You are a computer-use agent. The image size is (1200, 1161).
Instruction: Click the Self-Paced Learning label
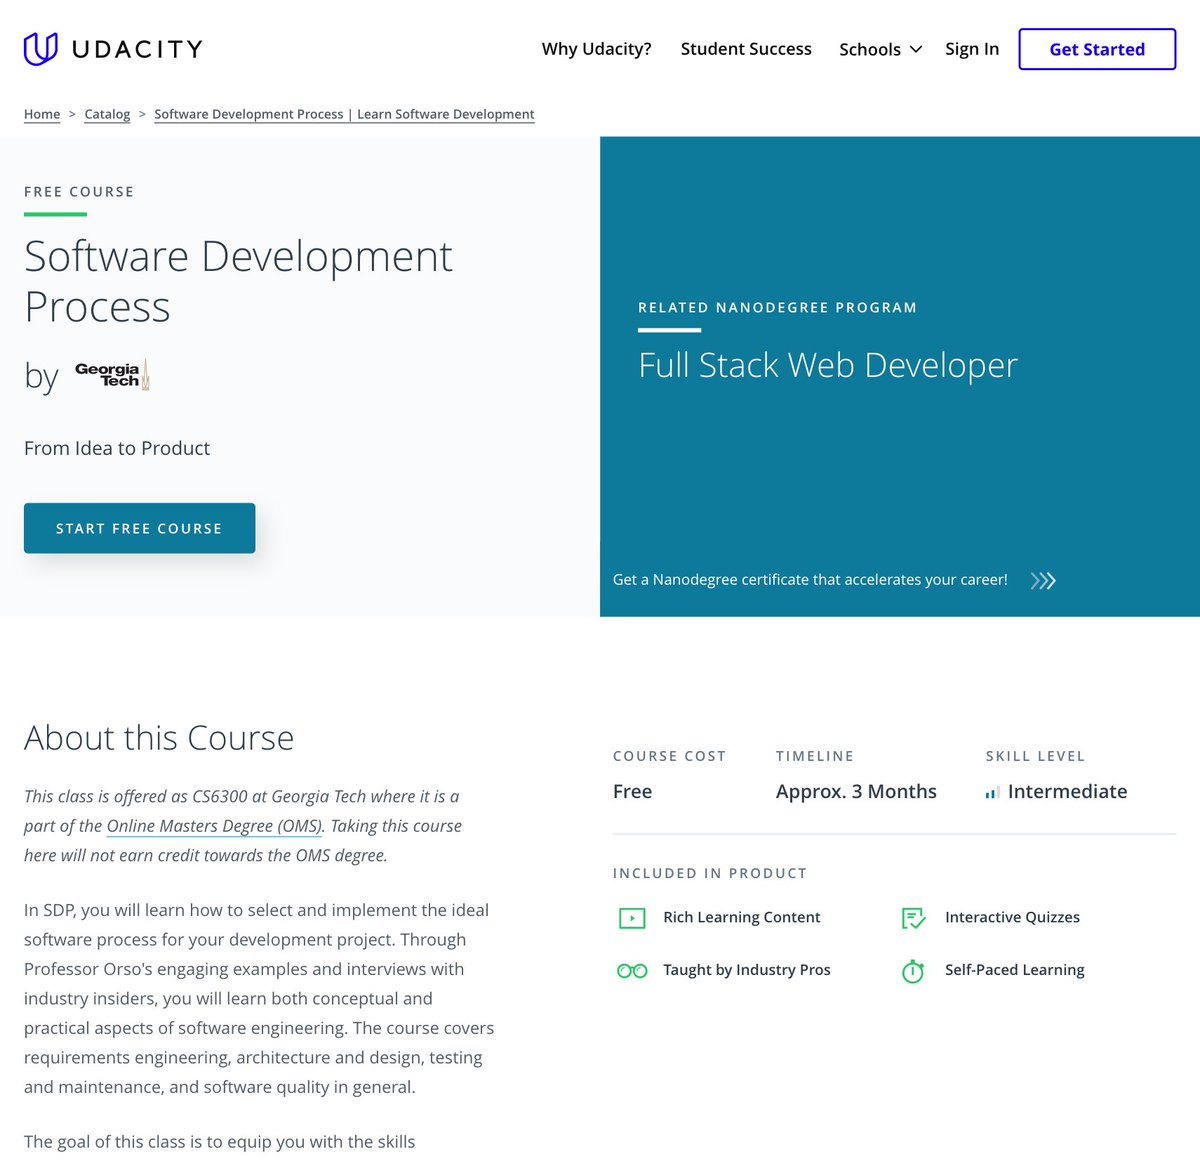click(x=1014, y=970)
